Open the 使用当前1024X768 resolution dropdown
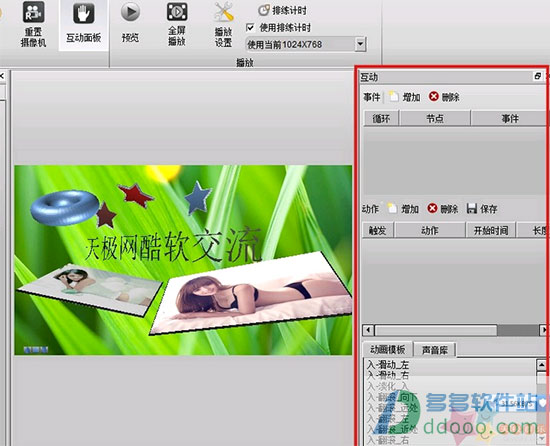The image size is (550, 446). (x=360, y=45)
